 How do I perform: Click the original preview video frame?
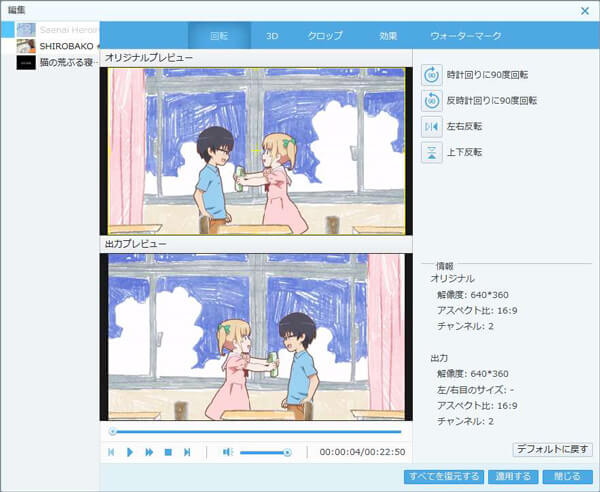(x=256, y=151)
